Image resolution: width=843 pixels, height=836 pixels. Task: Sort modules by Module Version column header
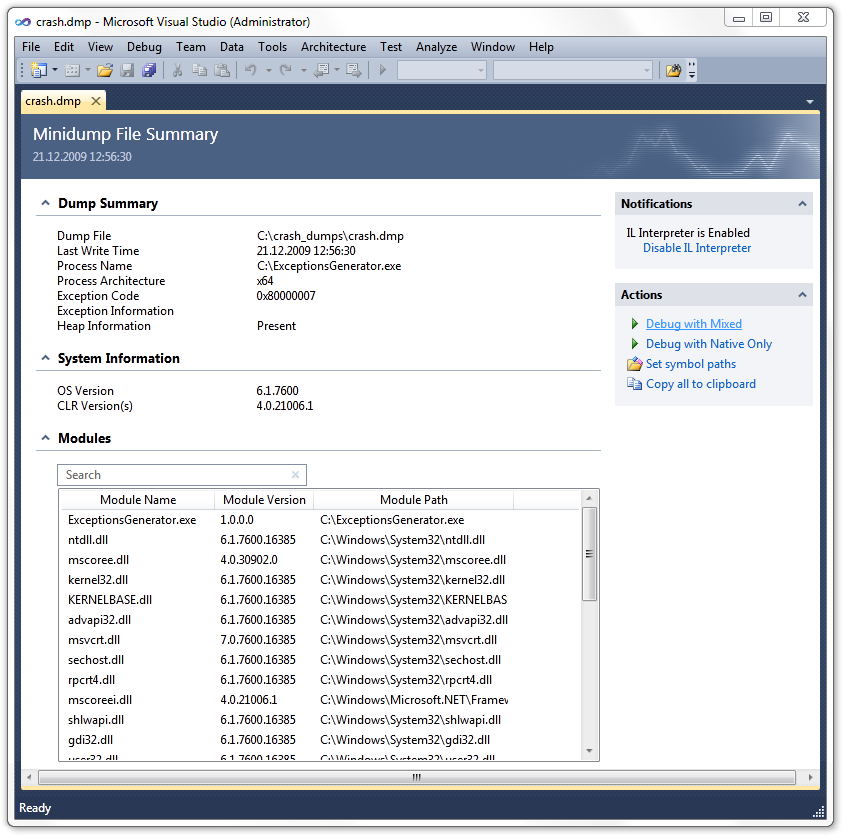pyautogui.click(x=264, y=499)
